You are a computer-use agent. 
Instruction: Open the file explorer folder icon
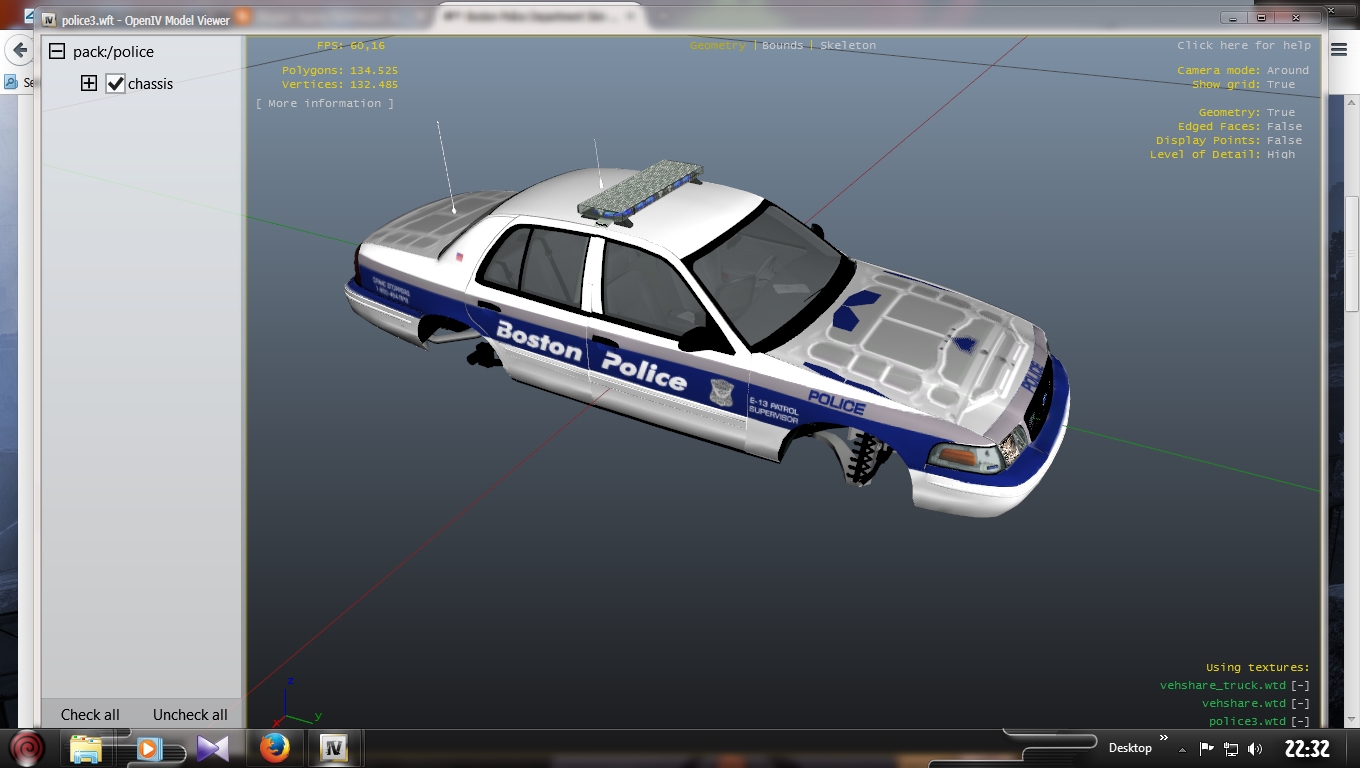tap(87, 748)
